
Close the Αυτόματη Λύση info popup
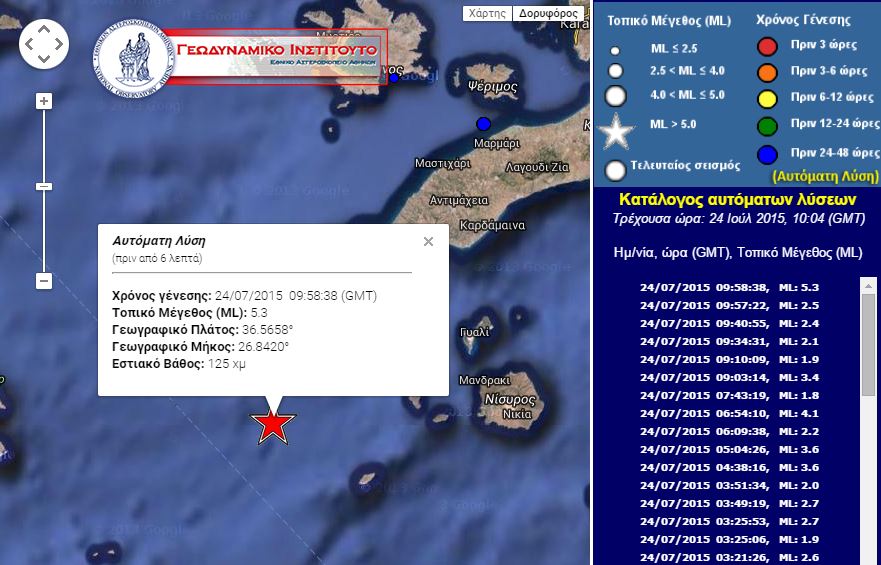coord(428,241)
